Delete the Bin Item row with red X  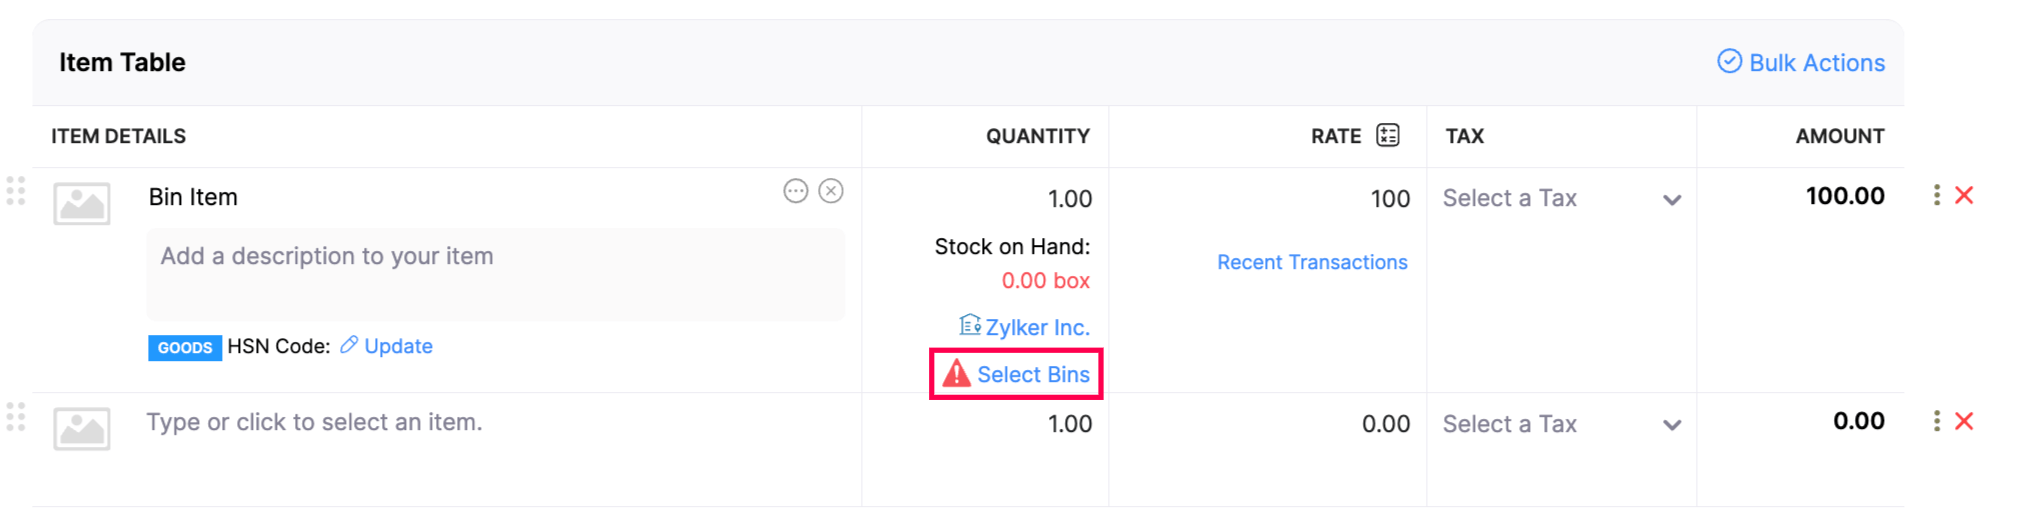(1964, 195)
